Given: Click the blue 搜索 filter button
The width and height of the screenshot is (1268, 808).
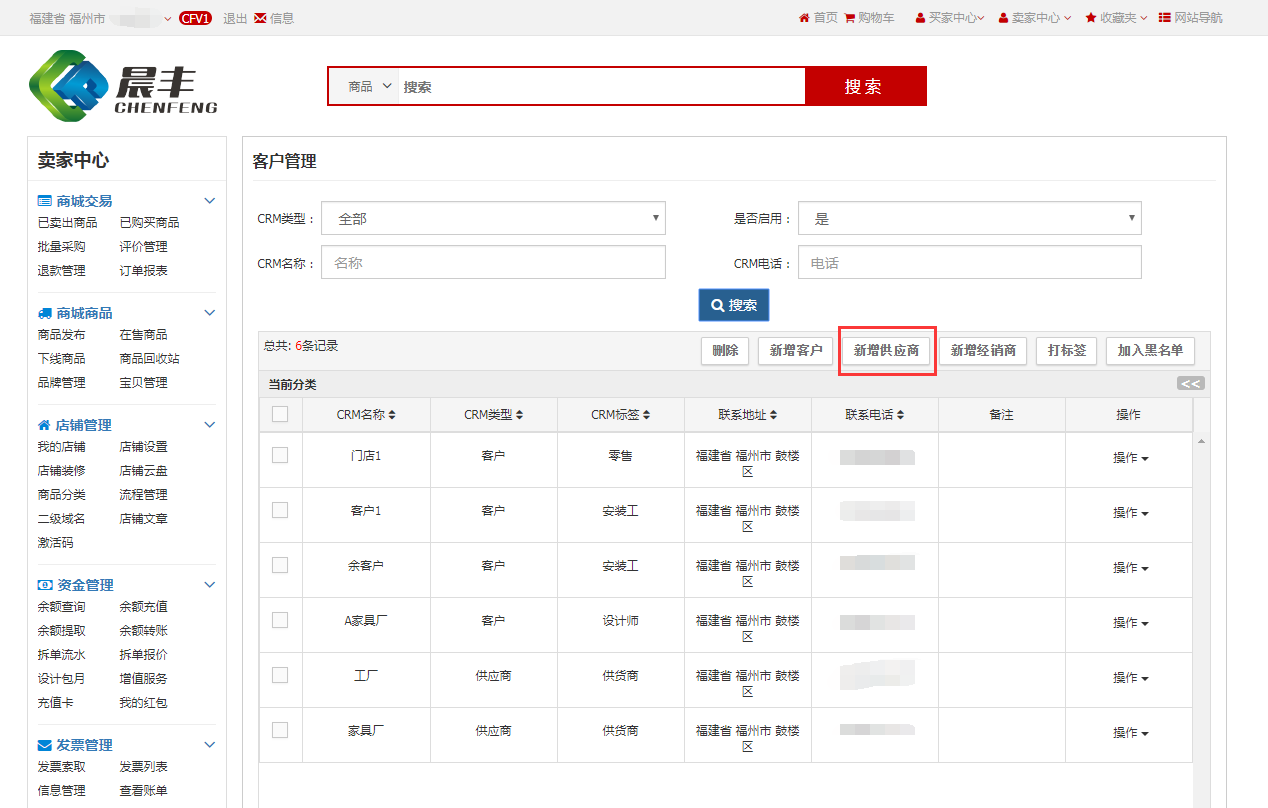Looking at the screenshot, I should pos(733,305).
